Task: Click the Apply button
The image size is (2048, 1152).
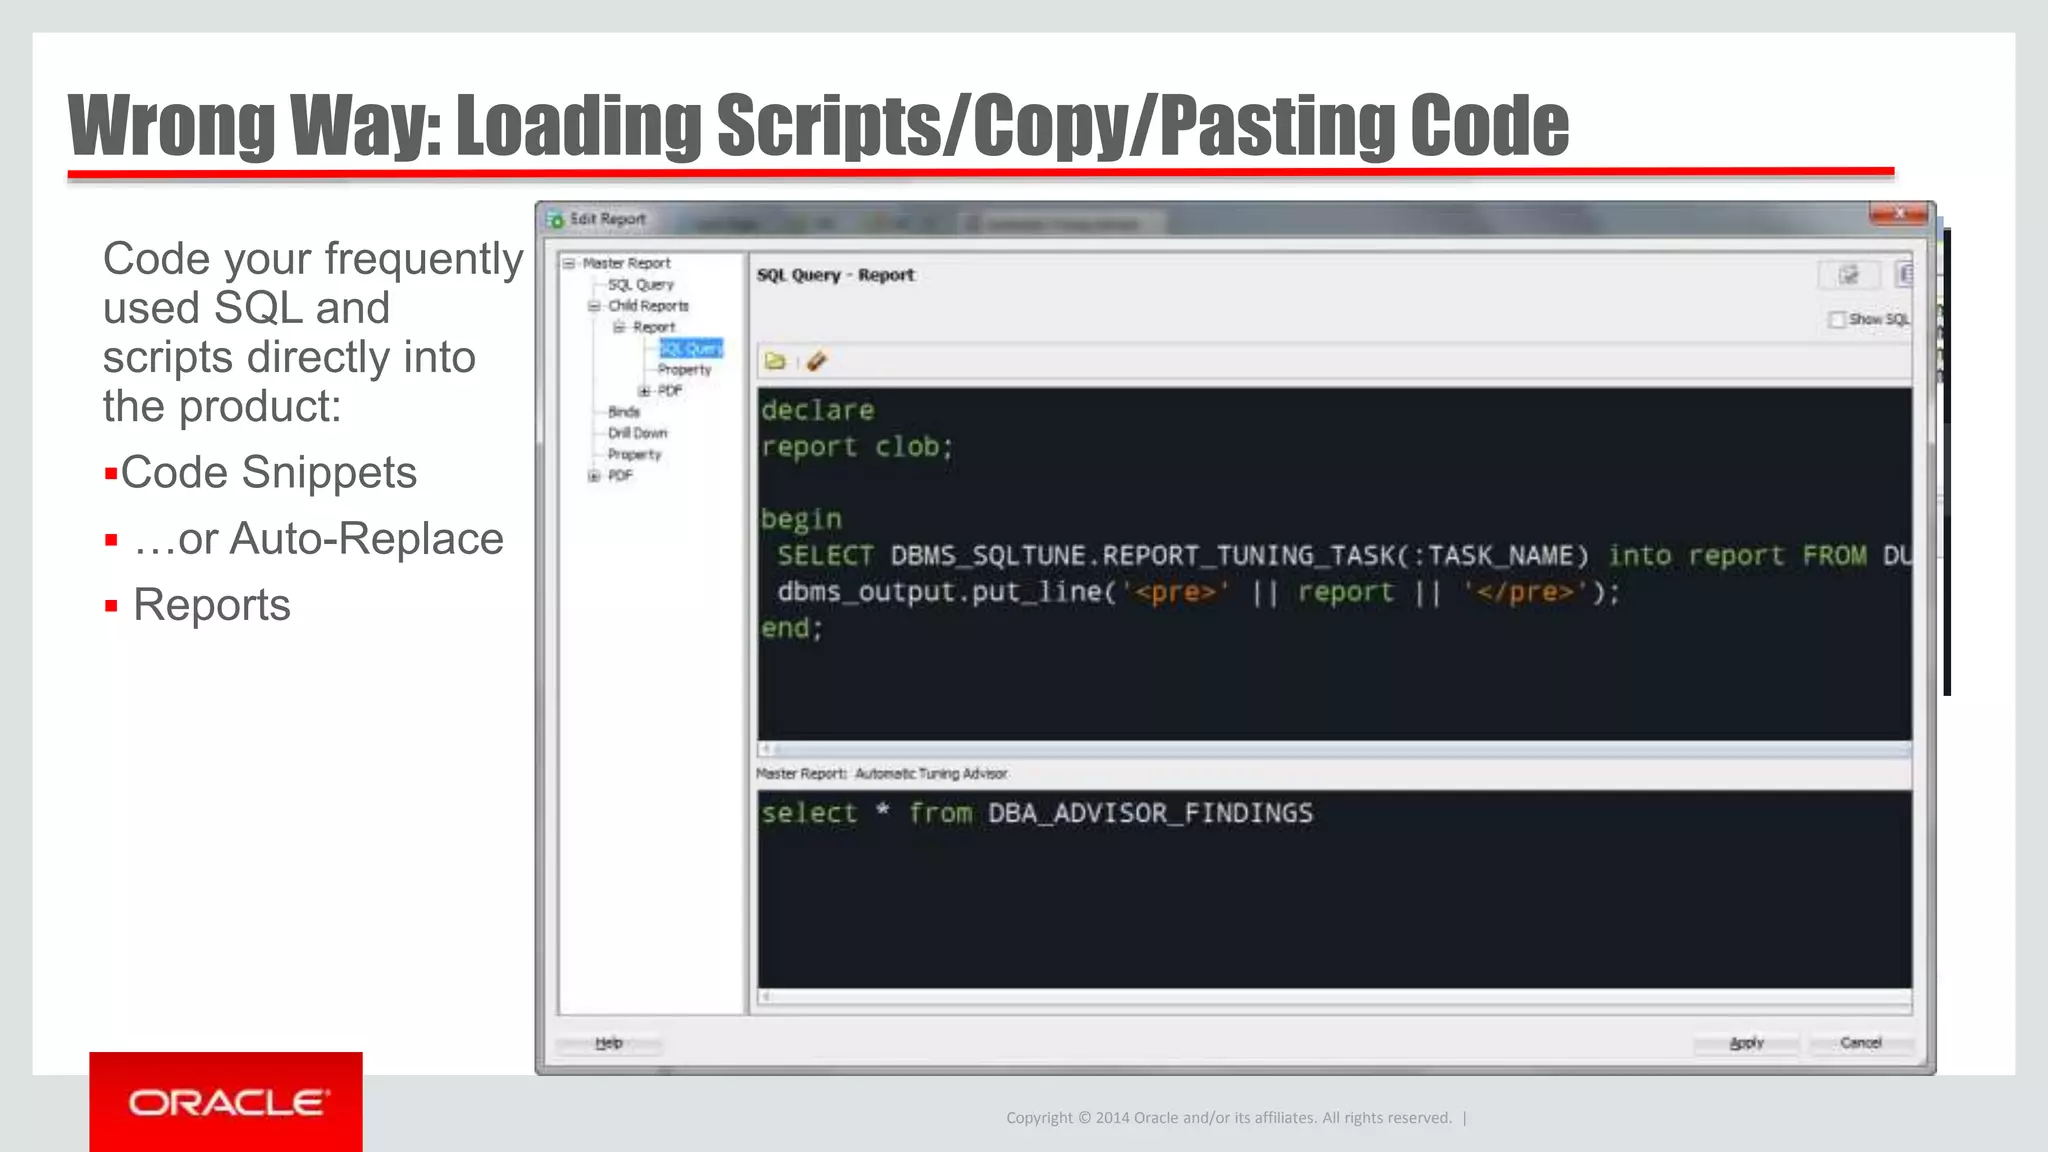Action: [1746, 1043]
